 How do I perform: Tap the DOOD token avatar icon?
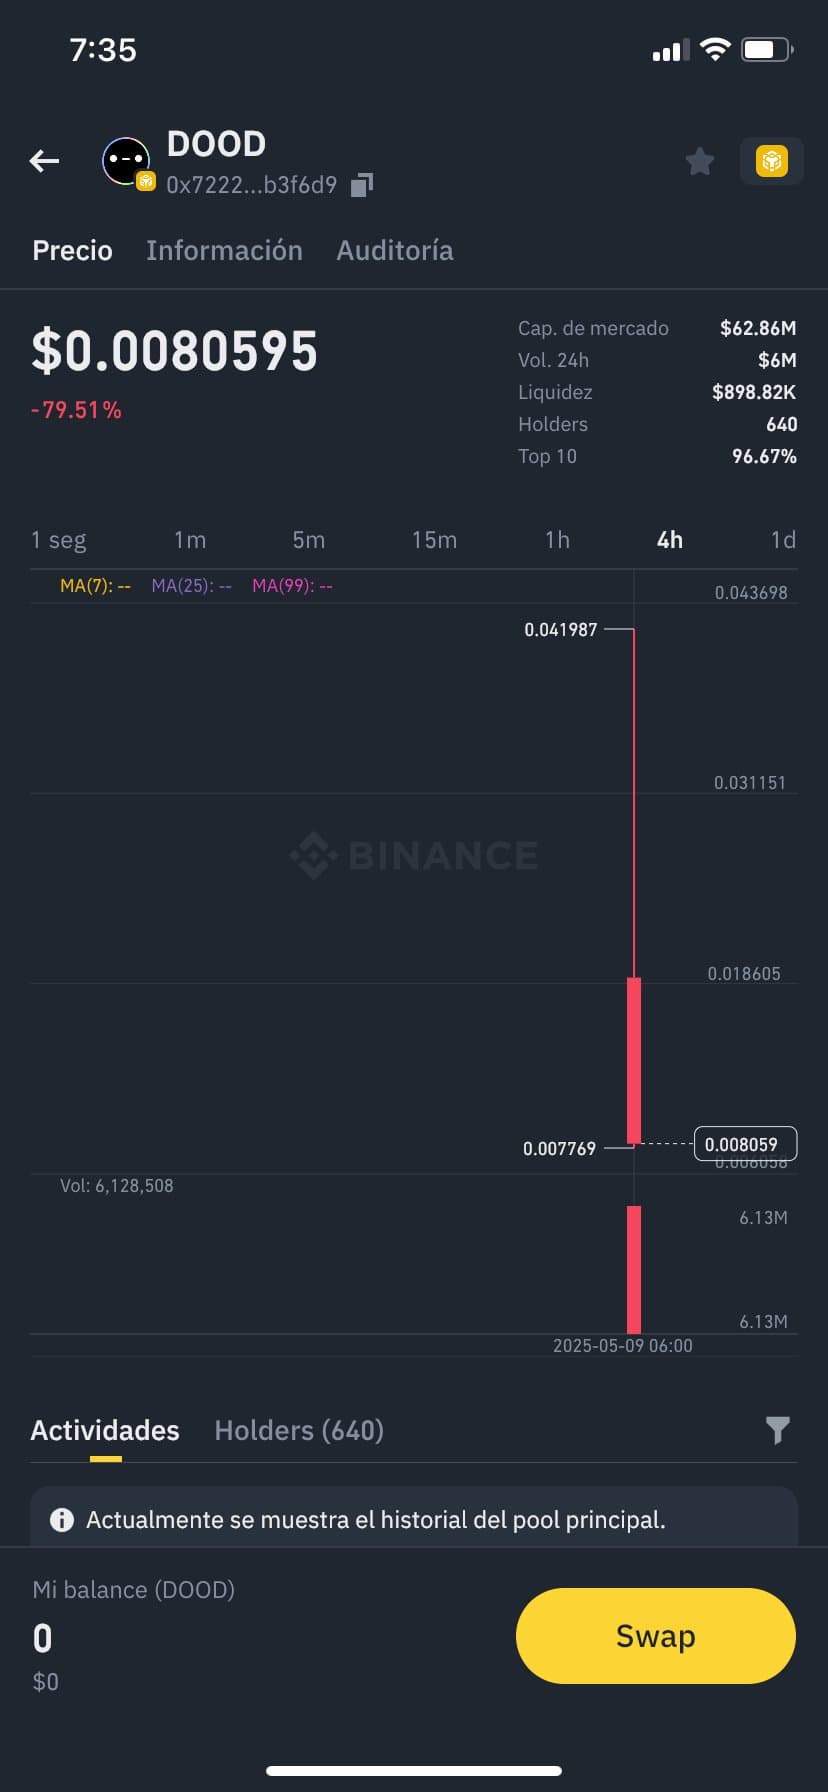127,161
